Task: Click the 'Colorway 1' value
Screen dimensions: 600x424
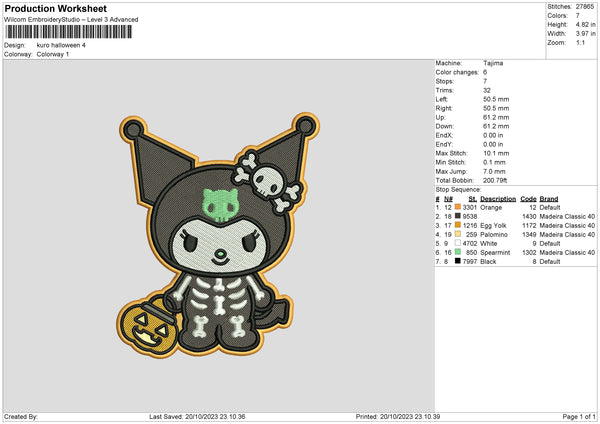Action: [x=53, y=54]
